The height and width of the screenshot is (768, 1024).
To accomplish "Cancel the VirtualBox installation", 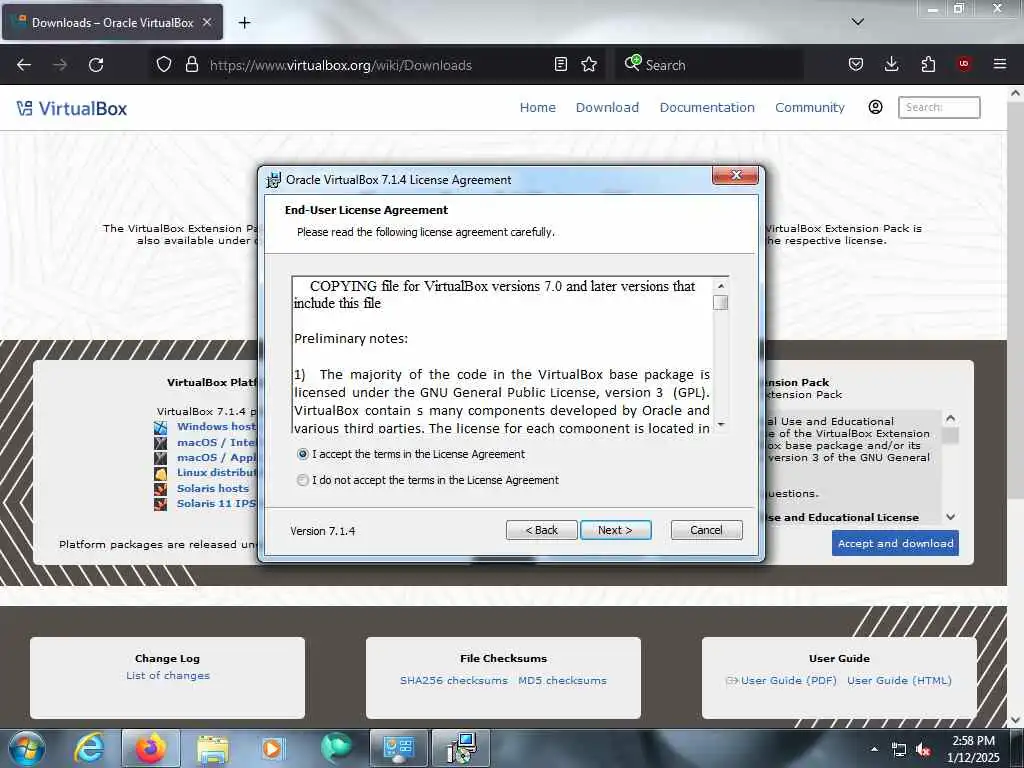I will coord(707,530).
